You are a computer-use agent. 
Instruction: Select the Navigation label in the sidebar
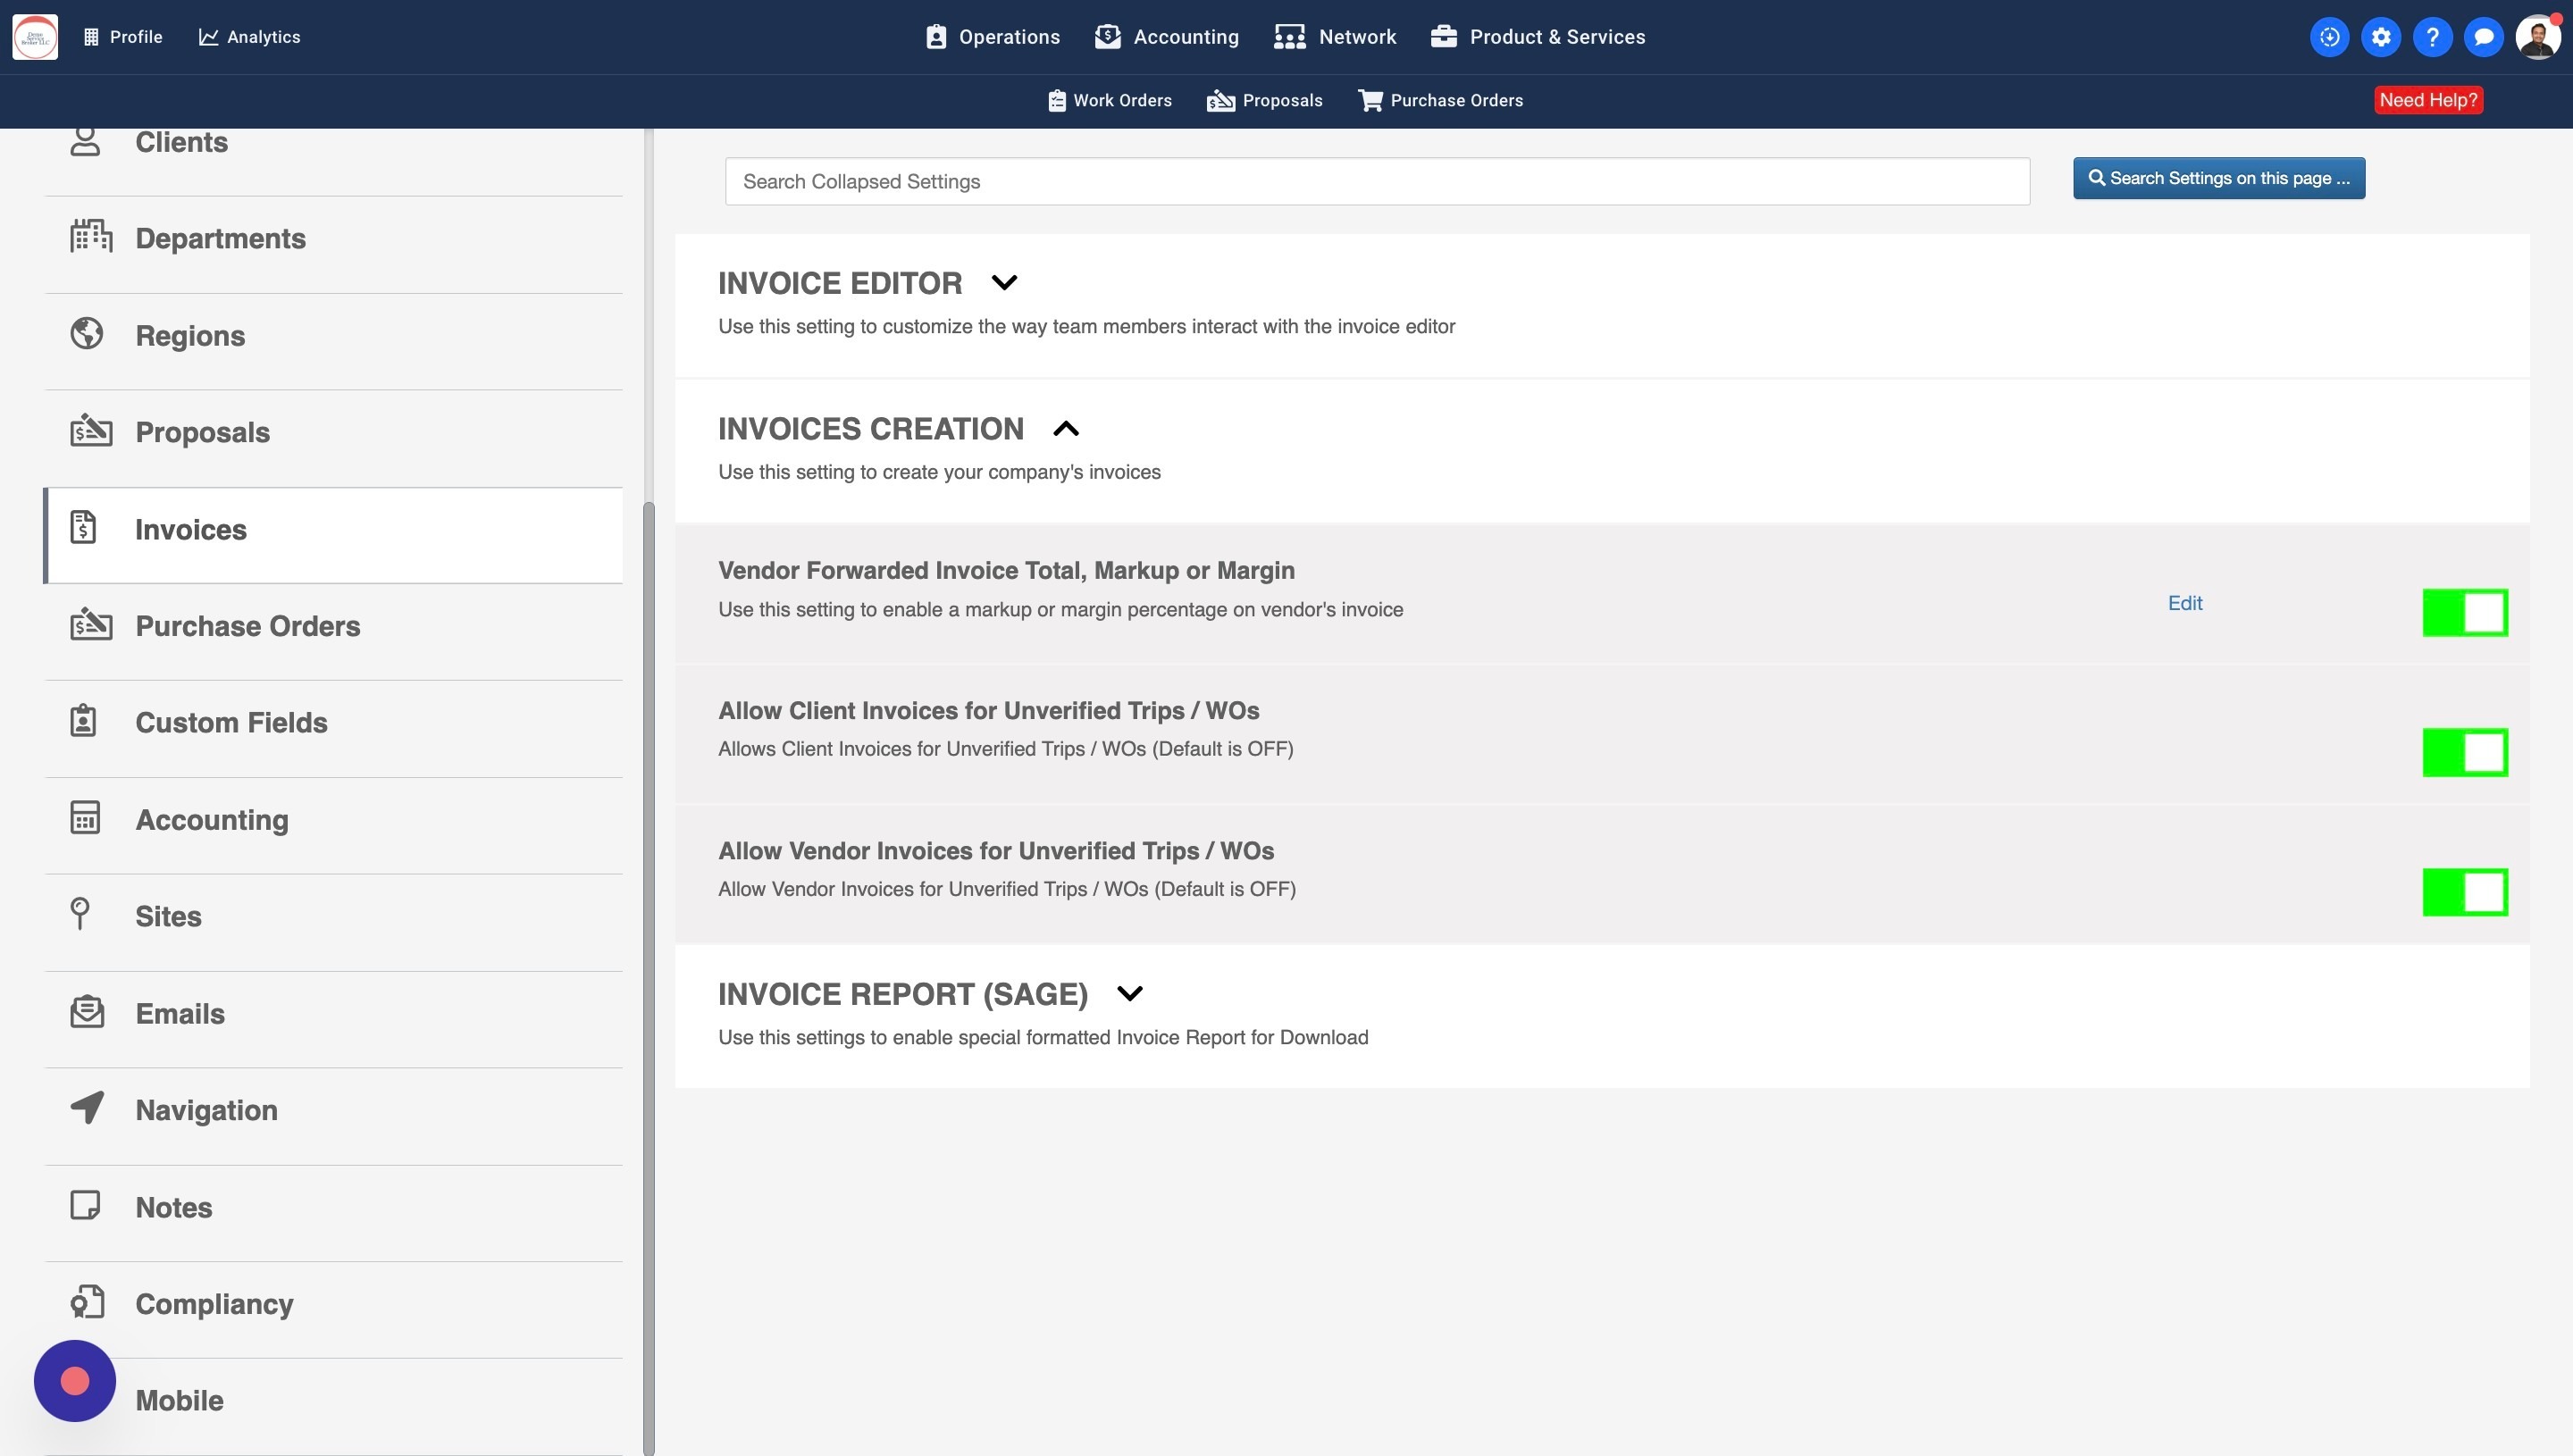(206, 1110)
